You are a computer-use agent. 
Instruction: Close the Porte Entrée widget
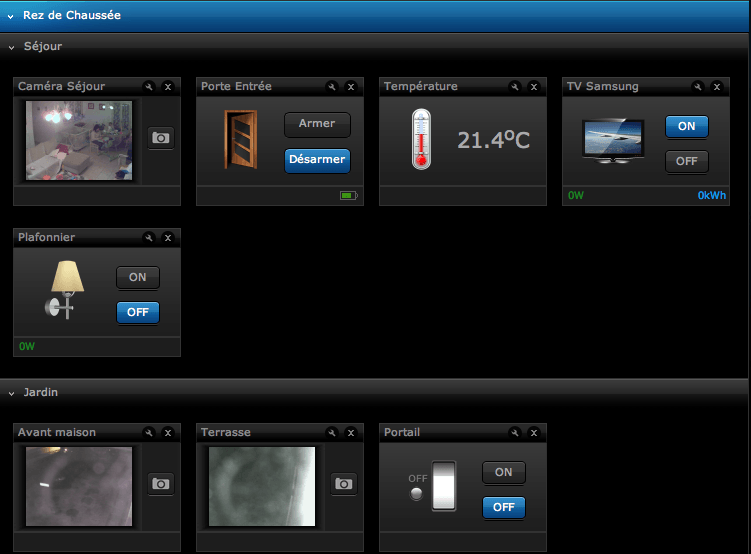coord(351,87)
